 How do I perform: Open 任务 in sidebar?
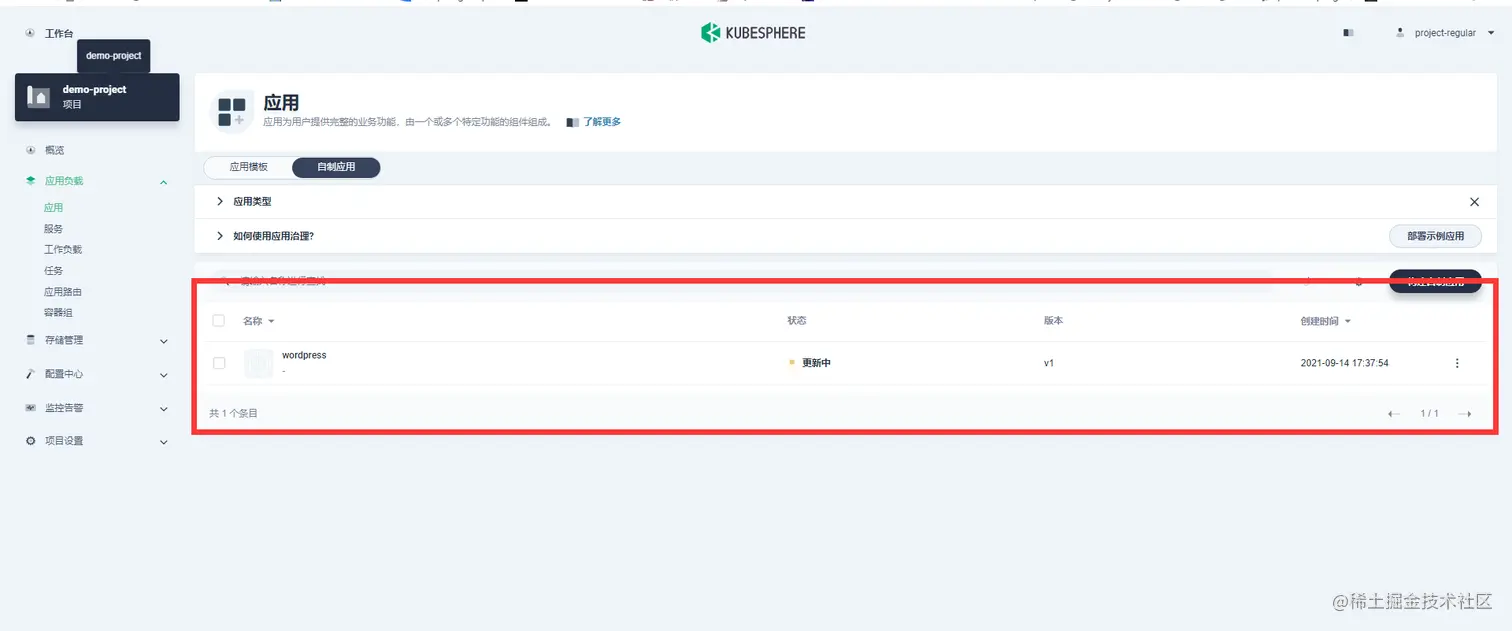tap(53, 271)
